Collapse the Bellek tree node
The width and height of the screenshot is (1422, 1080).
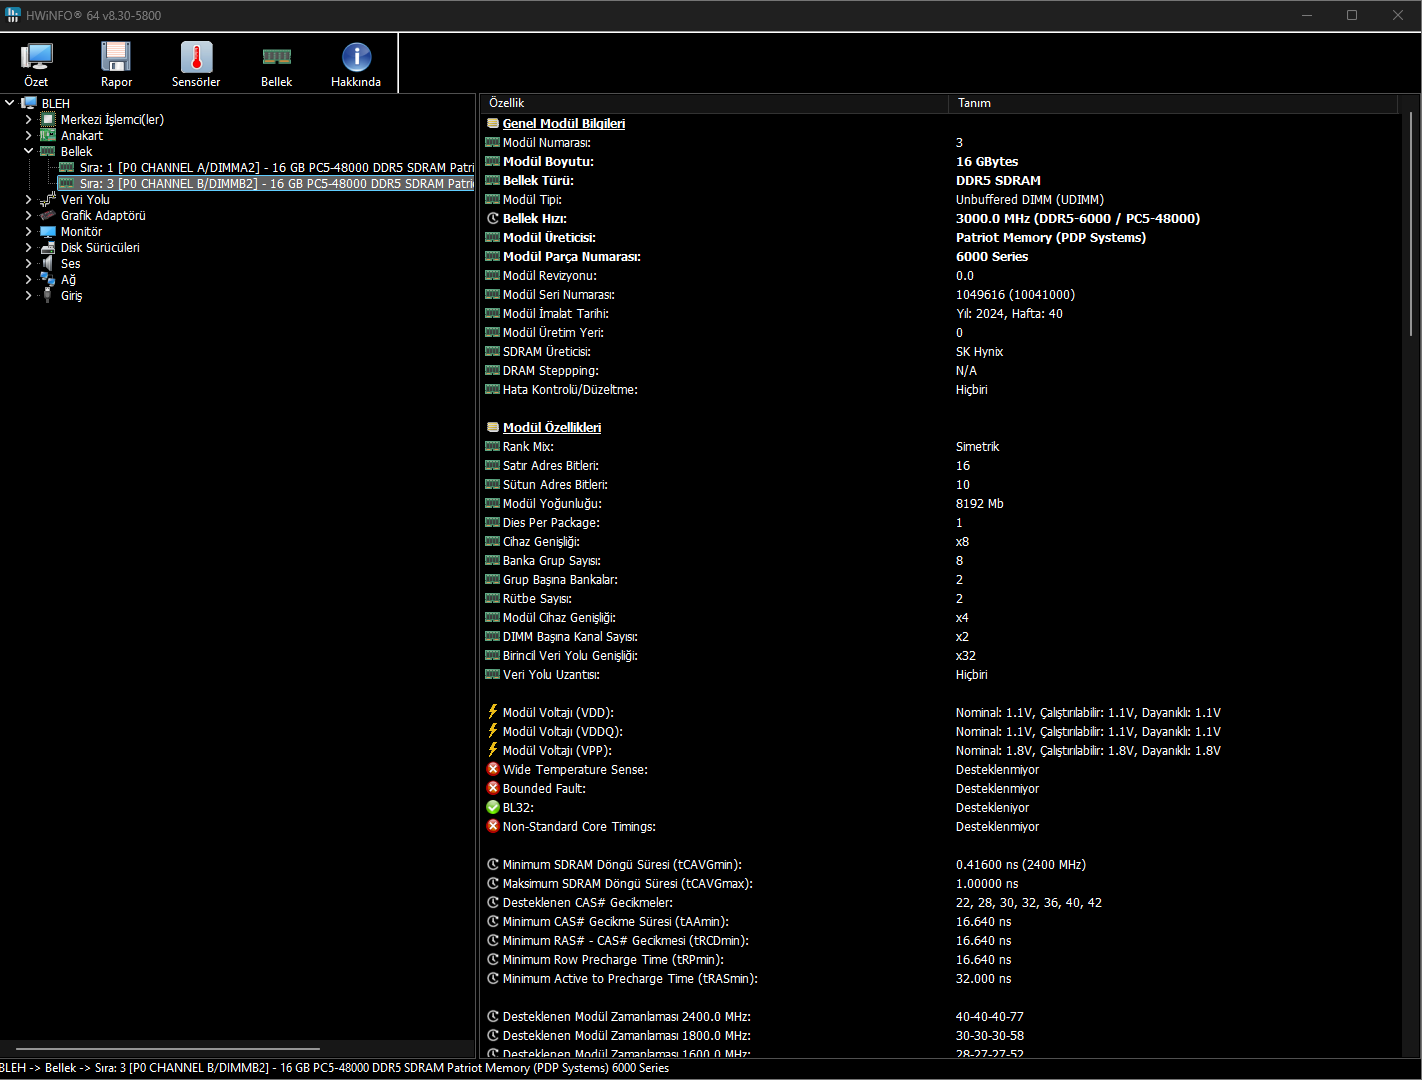[x=29, y=151]
